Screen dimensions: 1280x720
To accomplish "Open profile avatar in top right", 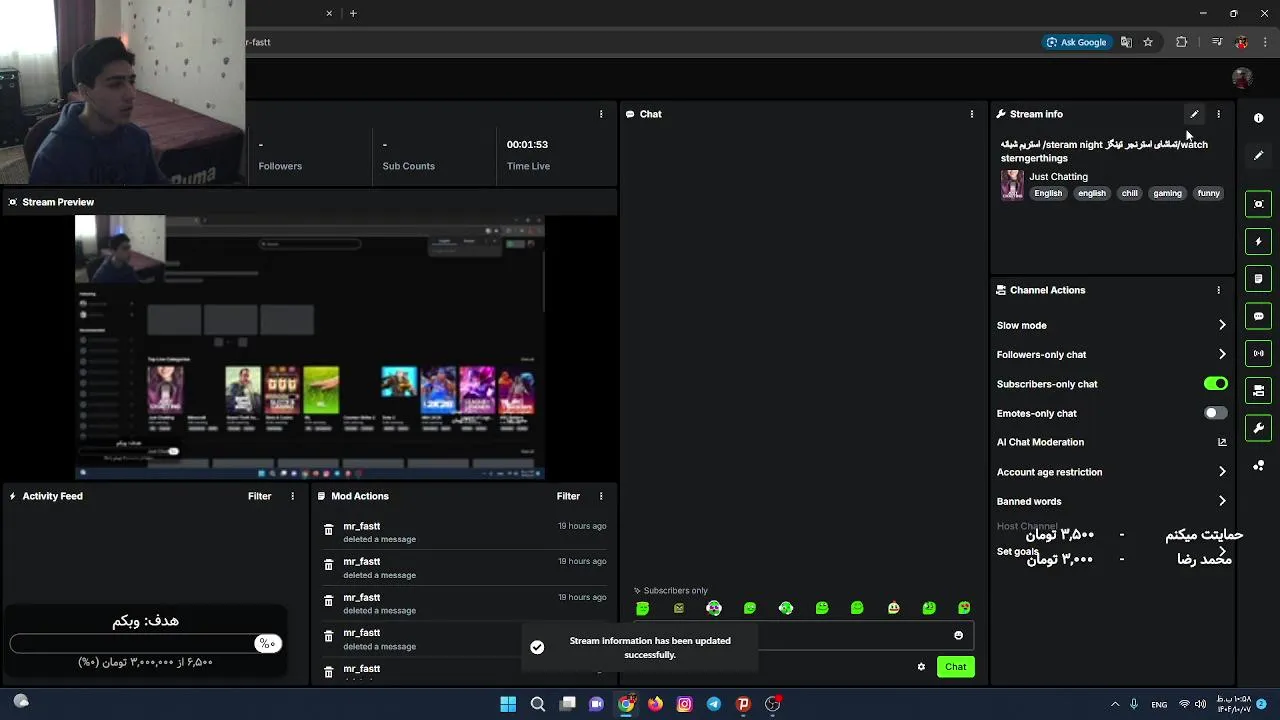I will point(1242,78).
